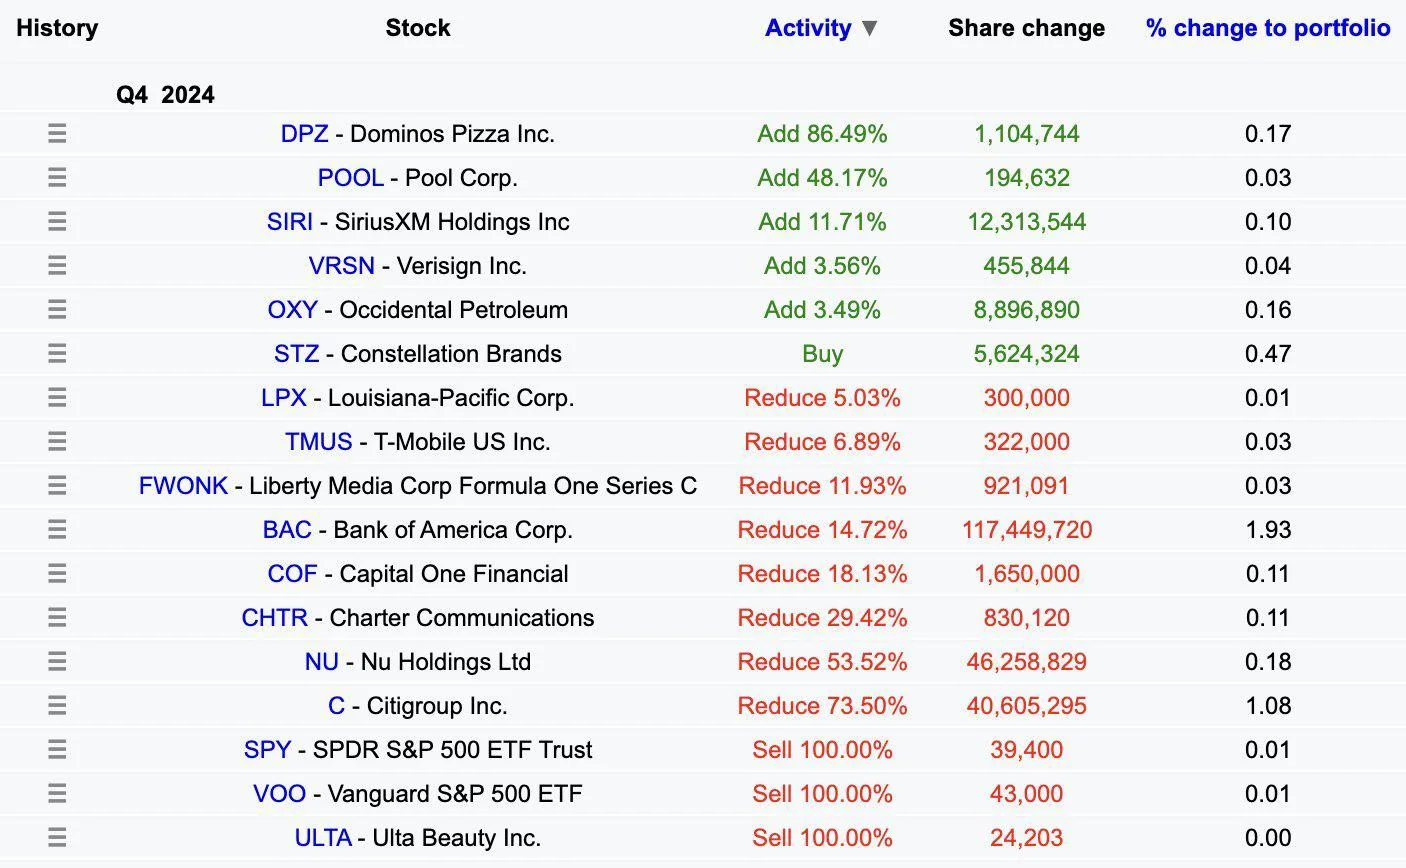Click the VRSN stock ticker link
The image size is (1406, 868).
coord(341,266)
